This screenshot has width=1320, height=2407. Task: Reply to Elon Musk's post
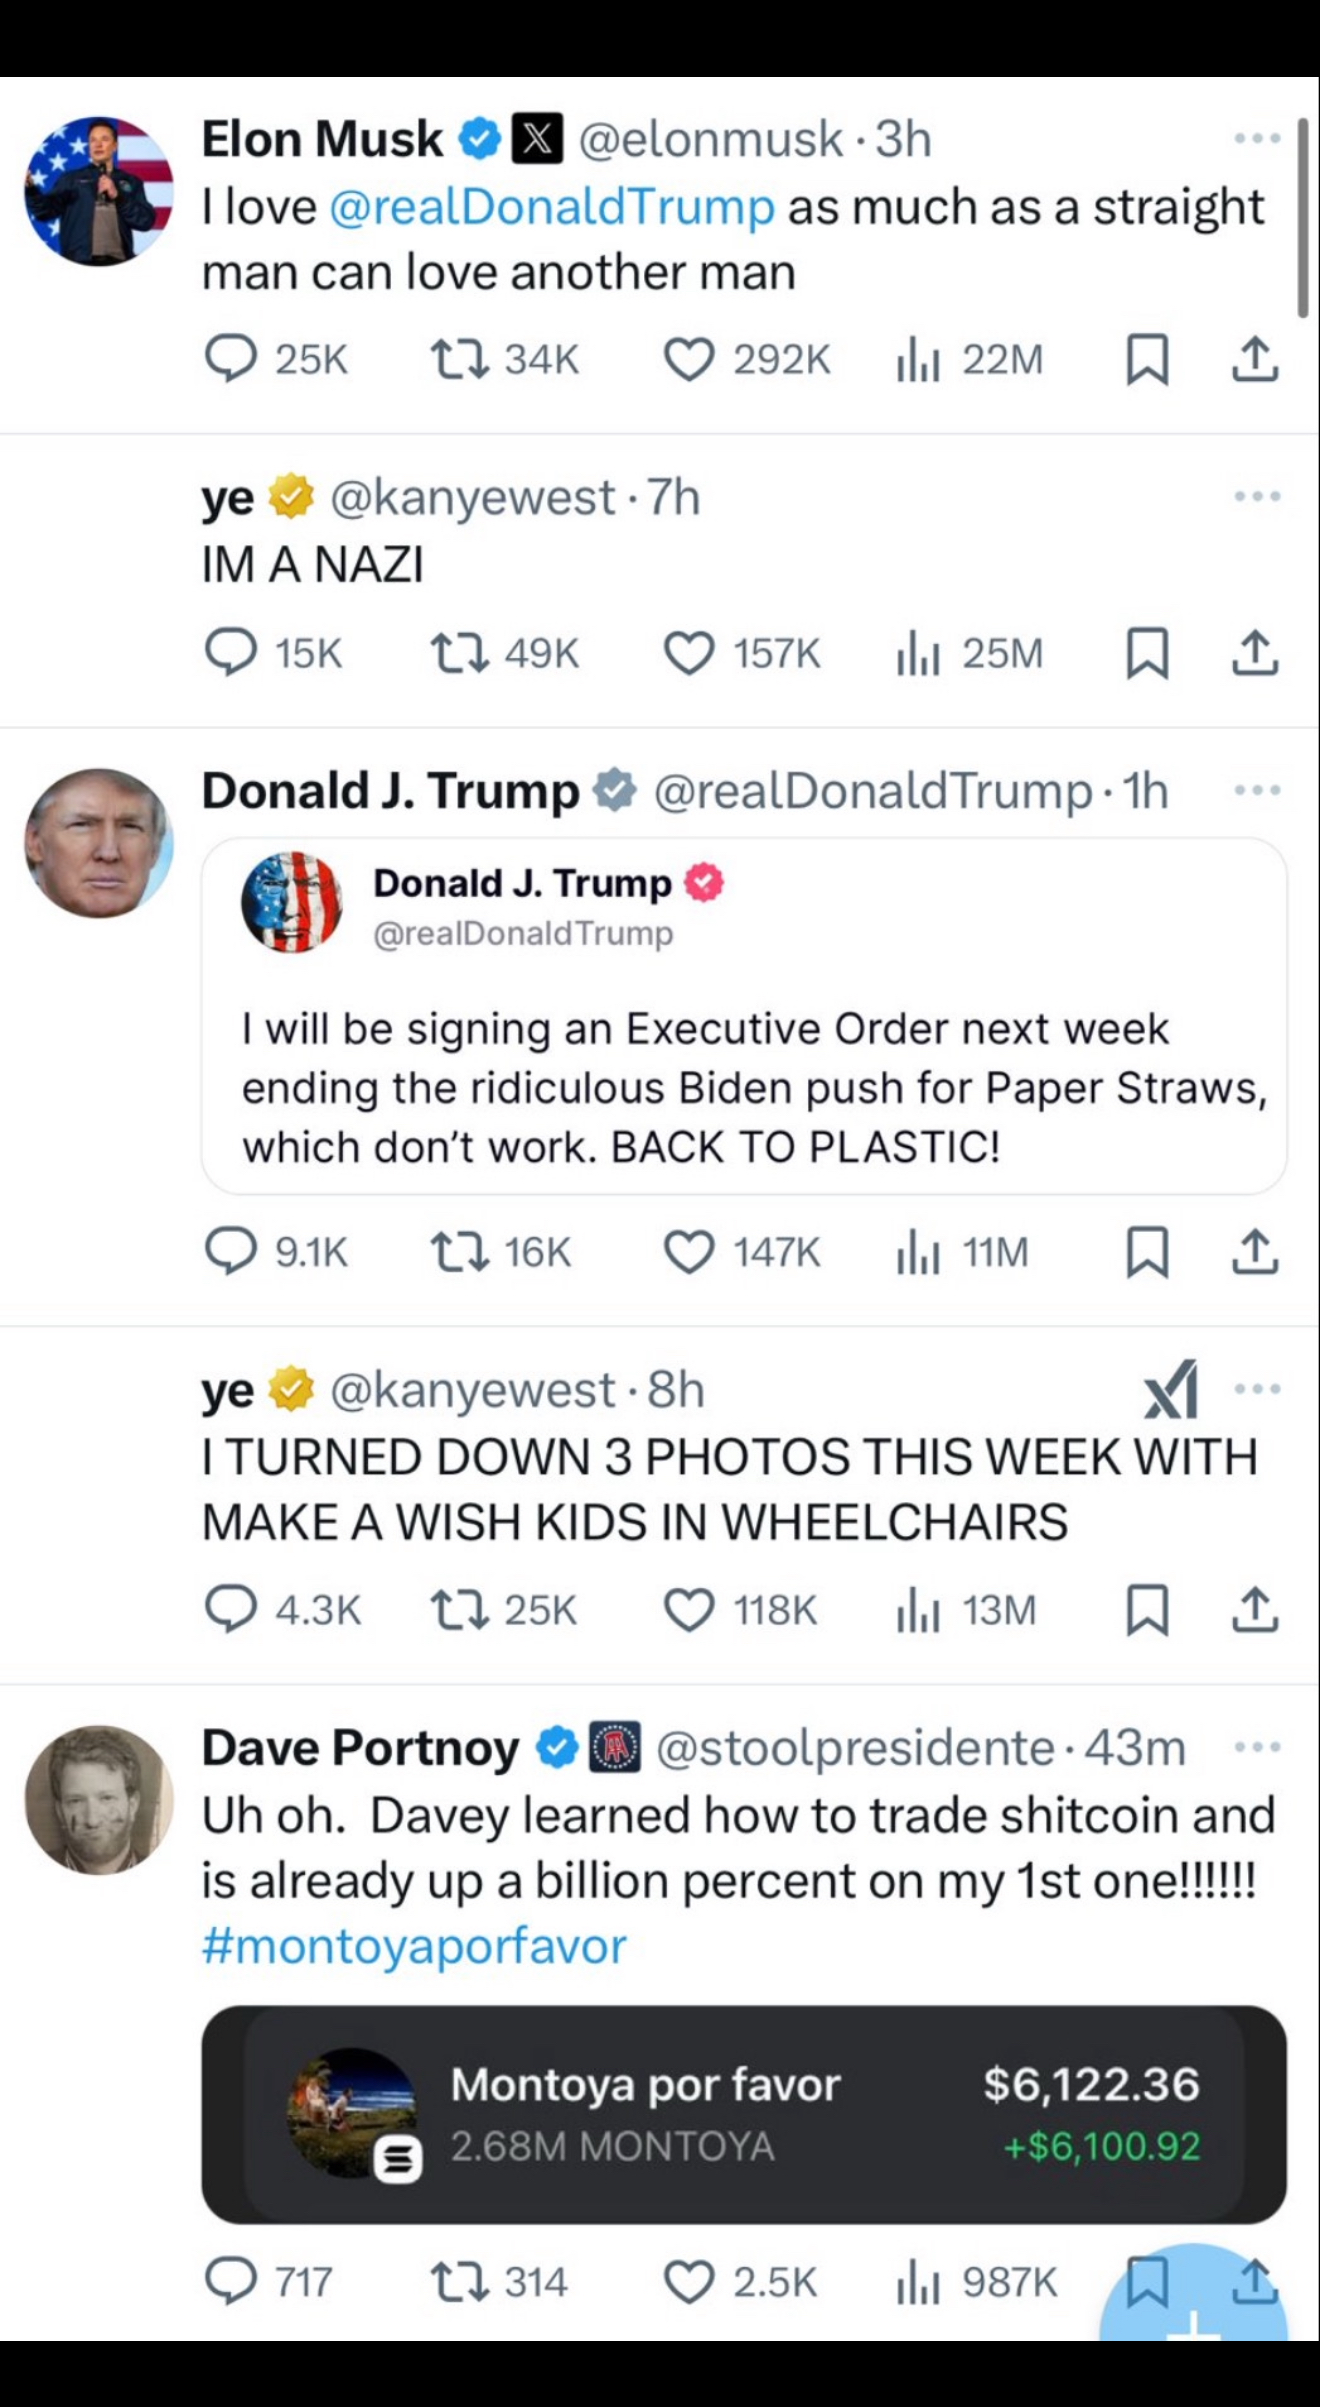pos(231,359)
